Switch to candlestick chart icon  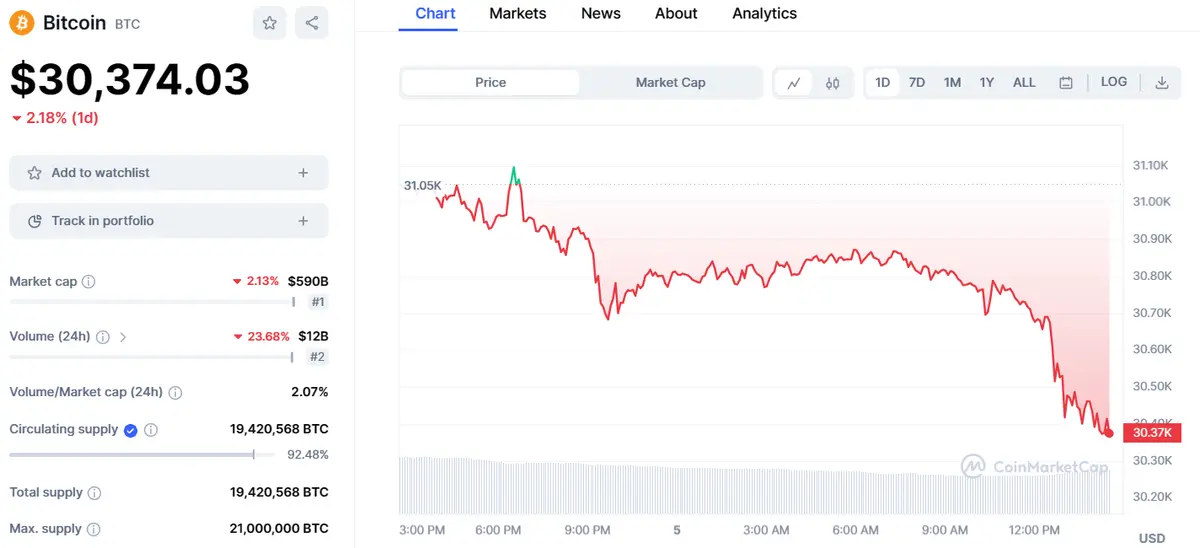point(832,83)
